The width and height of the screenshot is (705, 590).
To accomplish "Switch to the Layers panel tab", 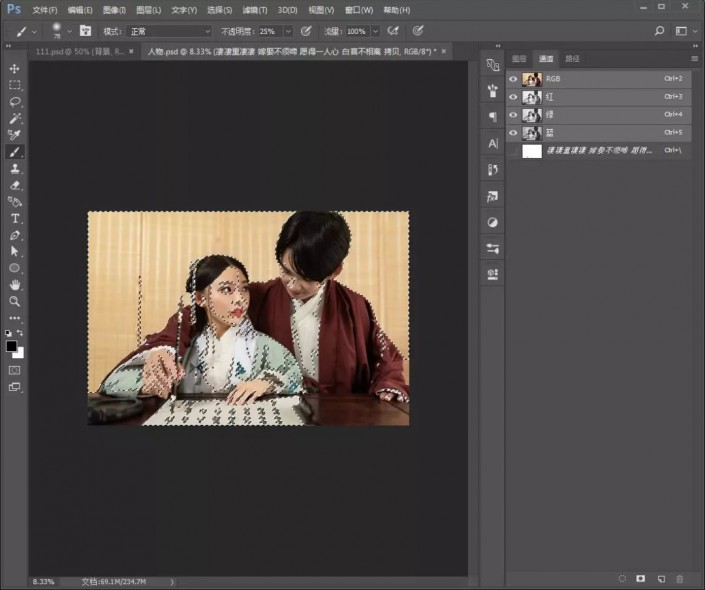I will click(519, 58).
